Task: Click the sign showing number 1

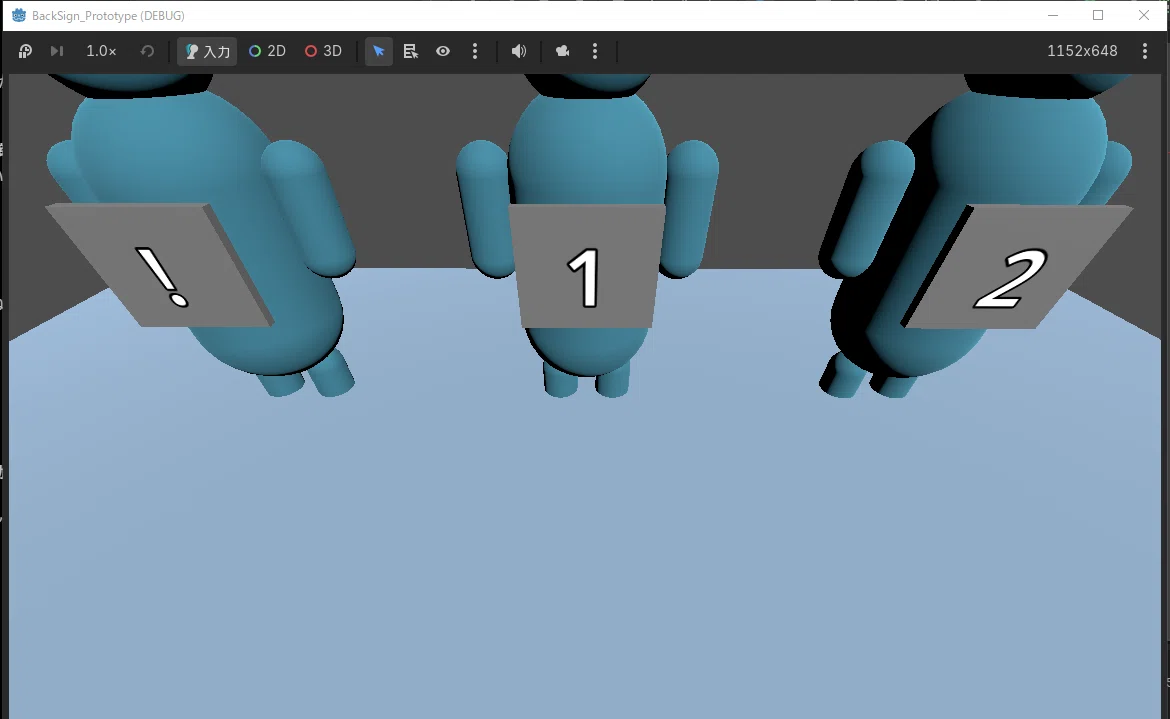Action: [x=587, y=266]
